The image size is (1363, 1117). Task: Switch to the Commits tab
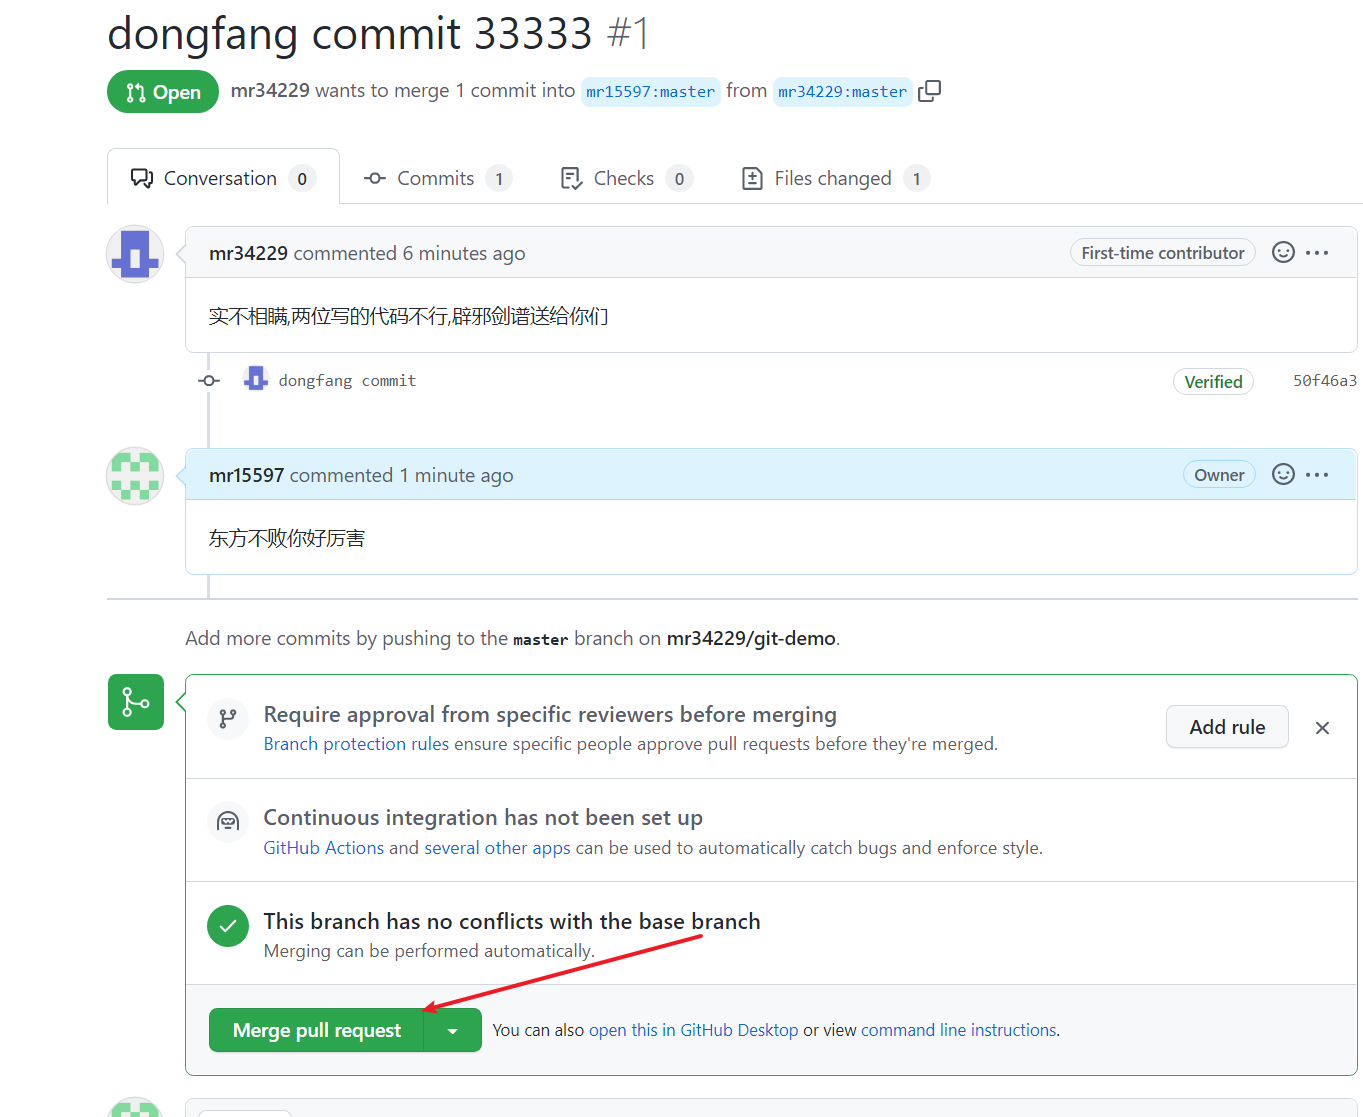pos(438,178)
